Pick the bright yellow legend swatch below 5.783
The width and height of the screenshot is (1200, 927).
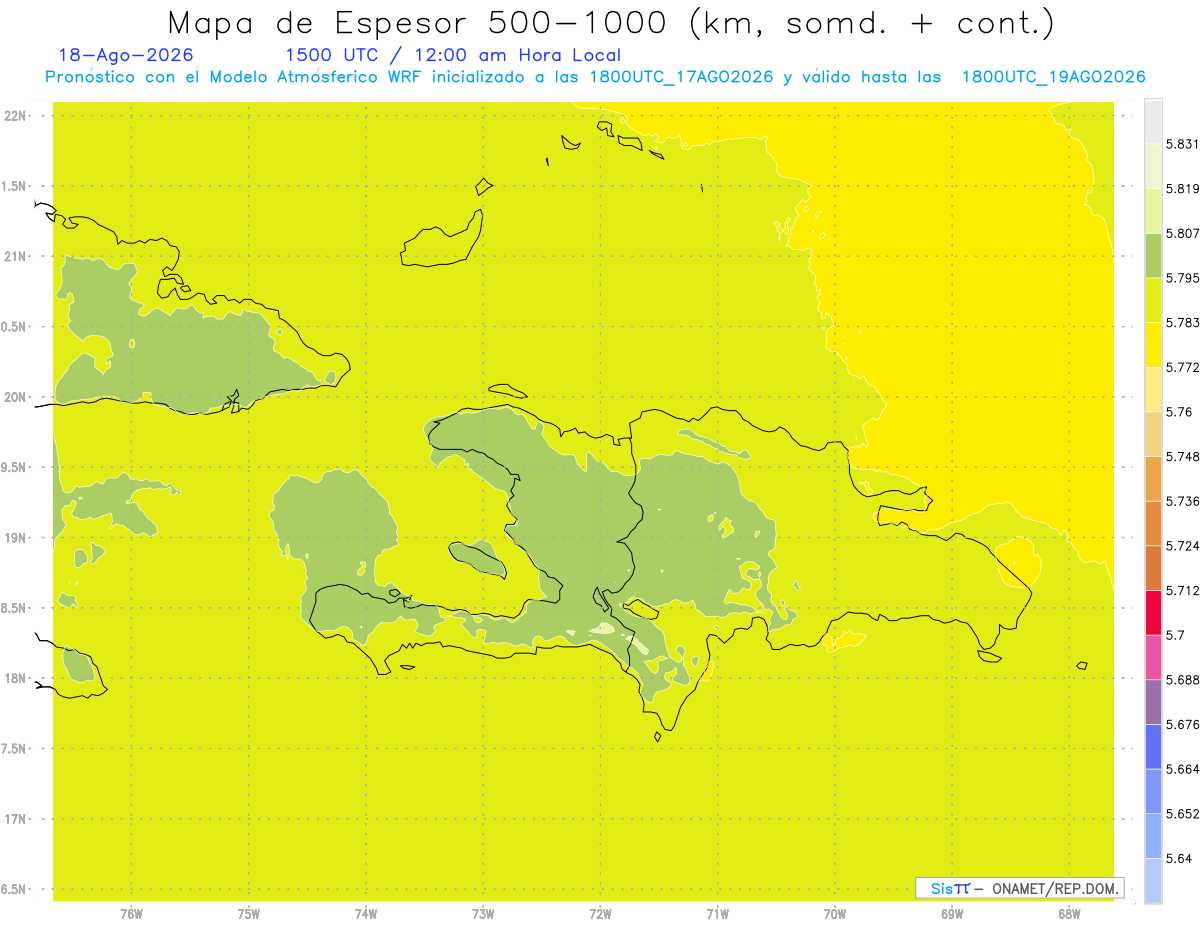[x=1153, y=345]
